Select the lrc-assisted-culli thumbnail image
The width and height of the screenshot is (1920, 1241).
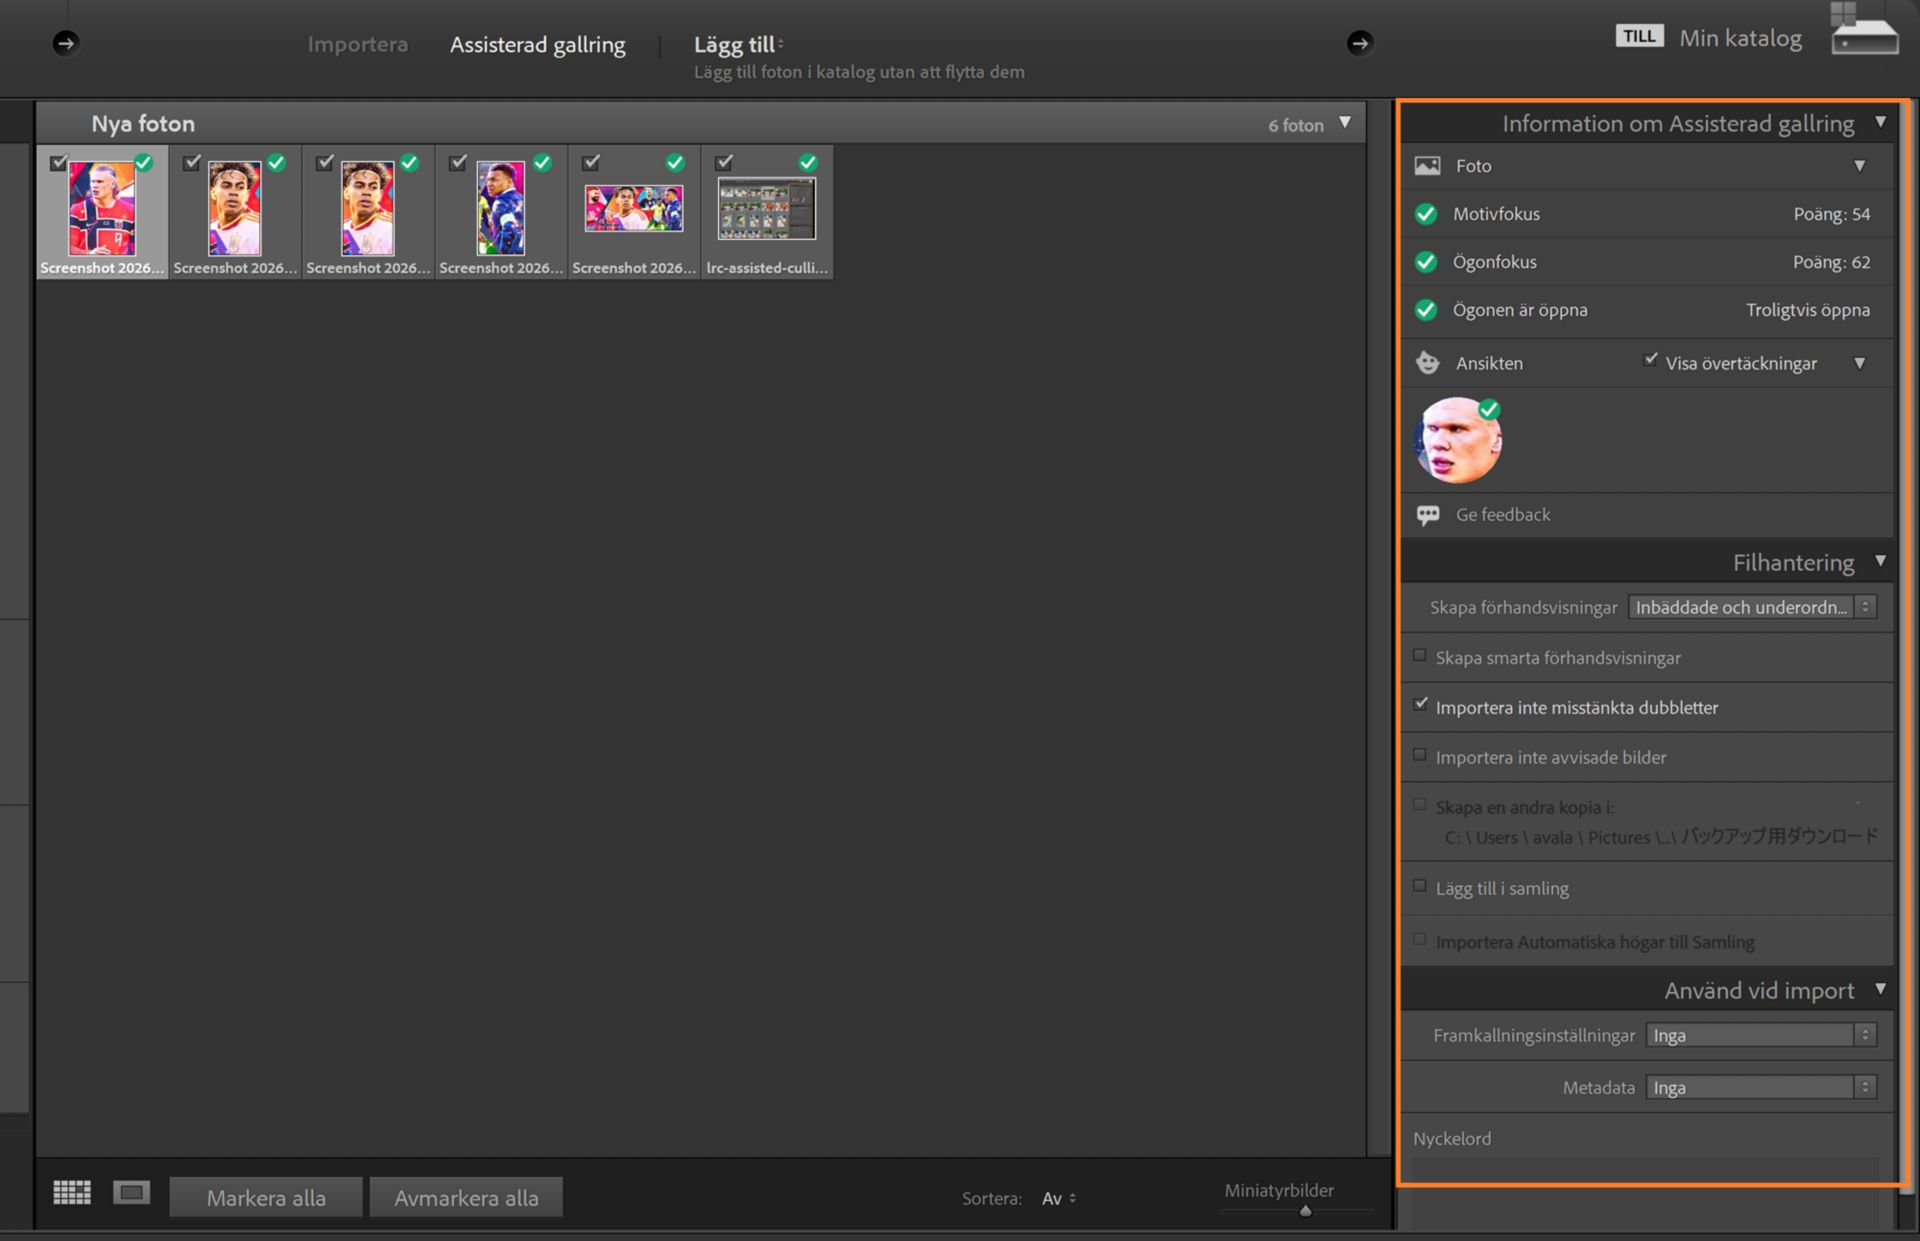[x=767, y=208]
